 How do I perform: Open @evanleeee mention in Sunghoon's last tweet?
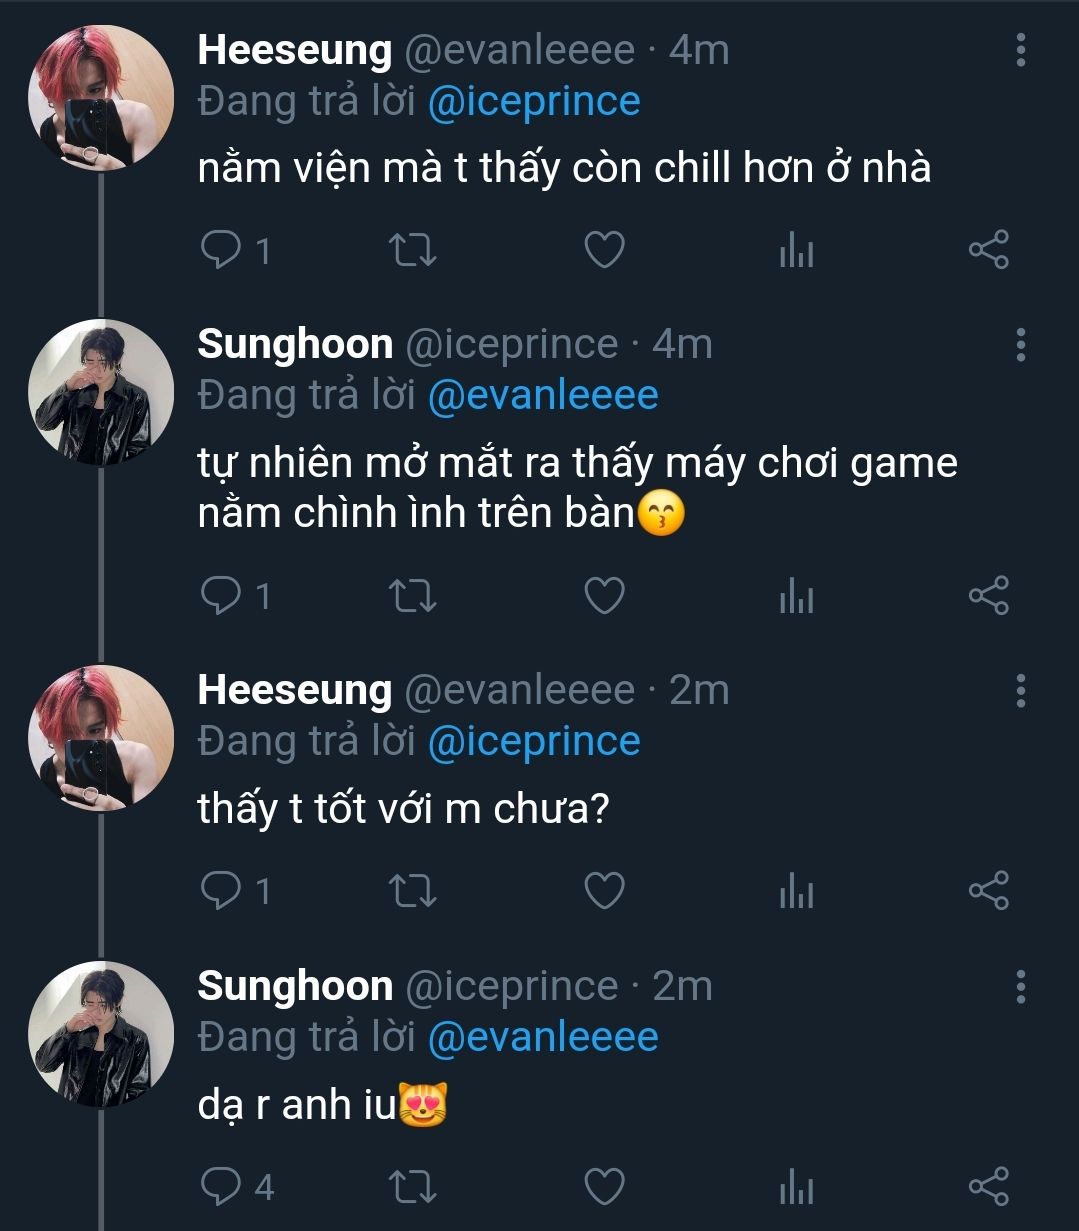(543, 1038)
